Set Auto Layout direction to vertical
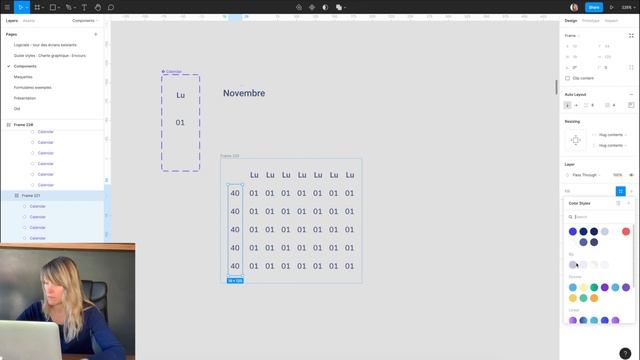 click(x=567, y=105)
